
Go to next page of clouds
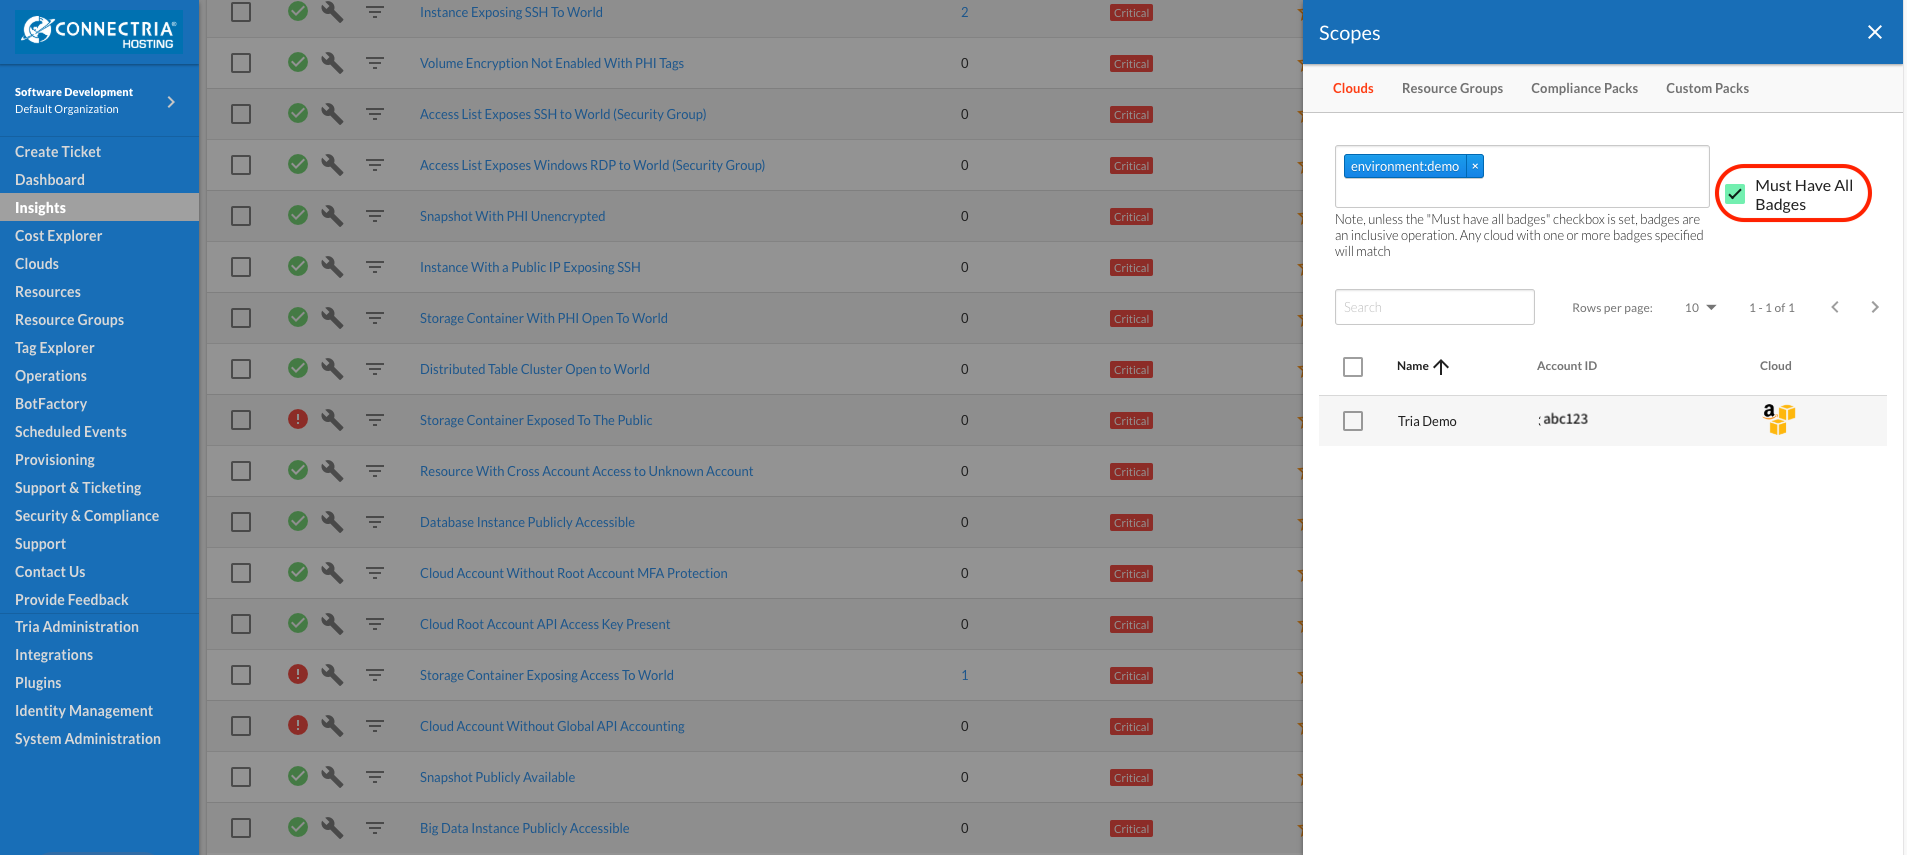click(x=1875, y=307)
